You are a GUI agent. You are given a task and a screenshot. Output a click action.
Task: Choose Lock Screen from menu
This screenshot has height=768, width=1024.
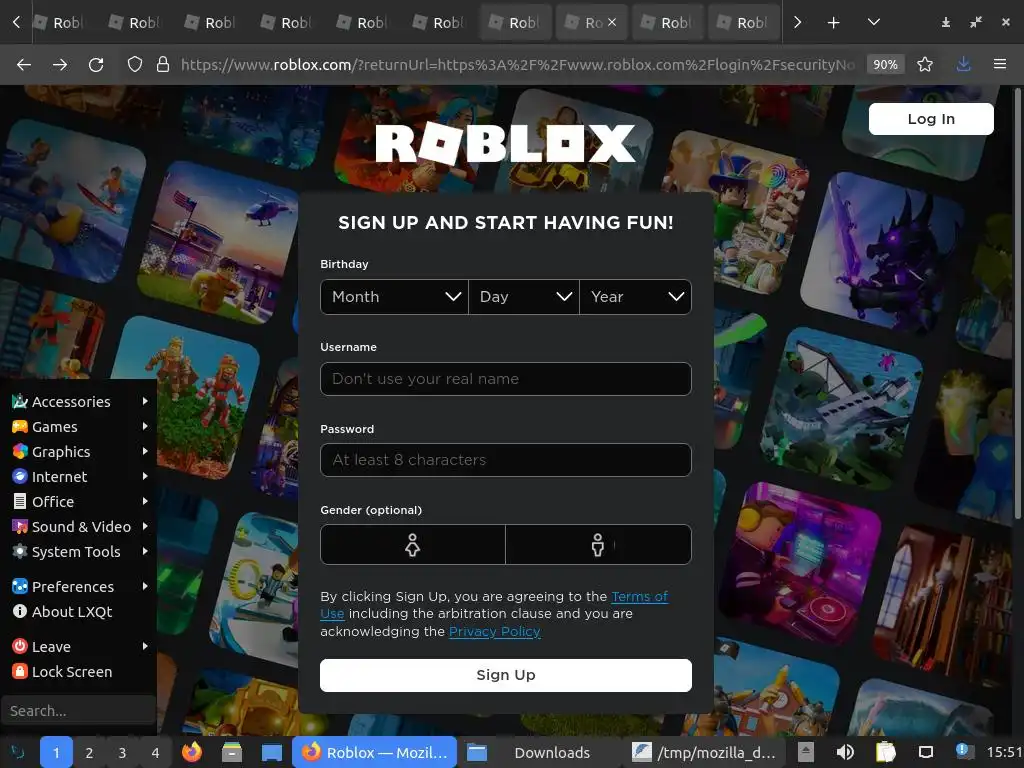tap(78, 671)
